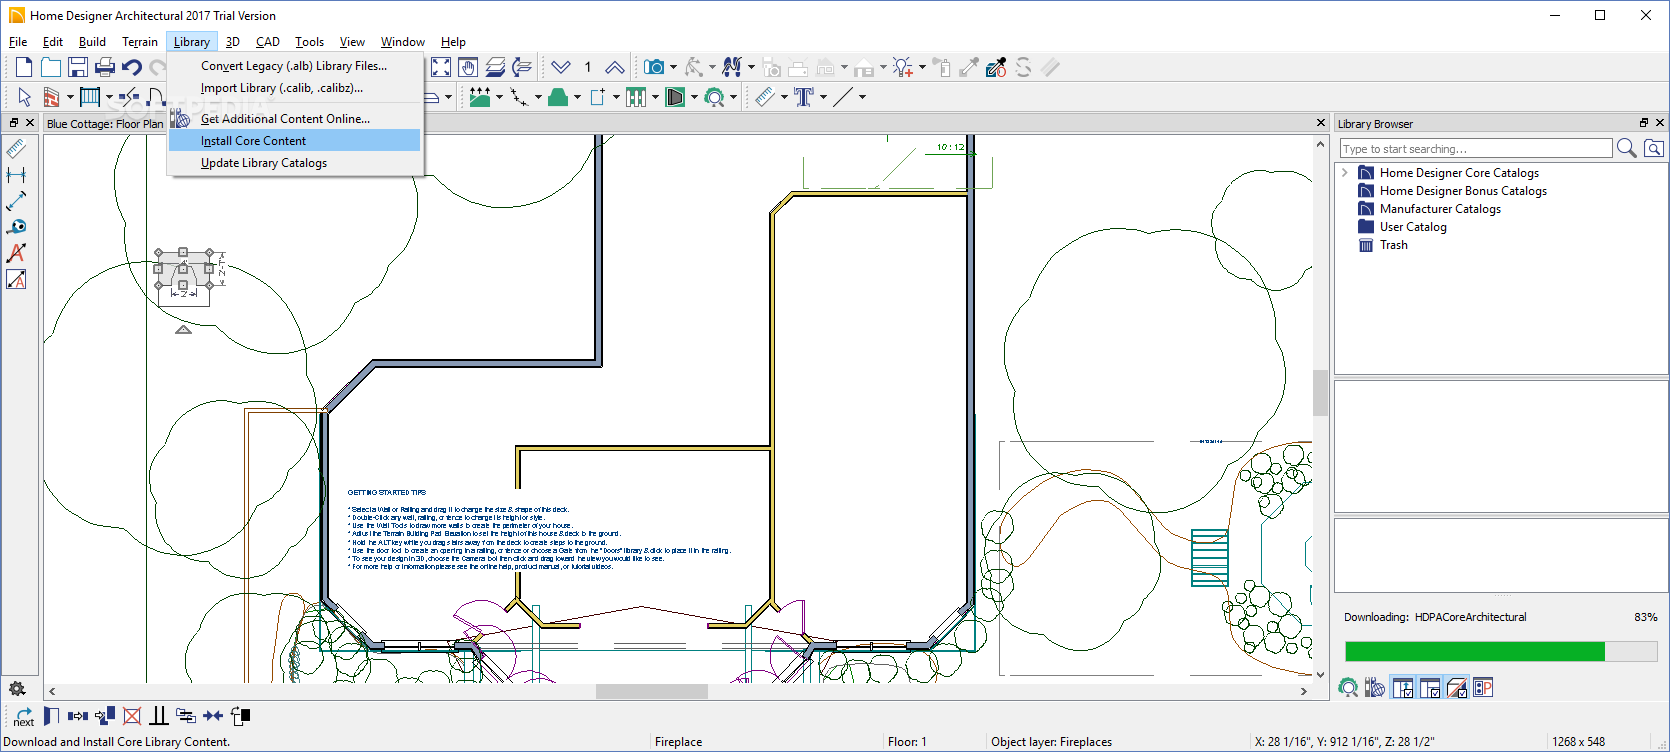
Task: Click the vertical scrollbar thumb of plan view
Action: tap(1320, 393)
